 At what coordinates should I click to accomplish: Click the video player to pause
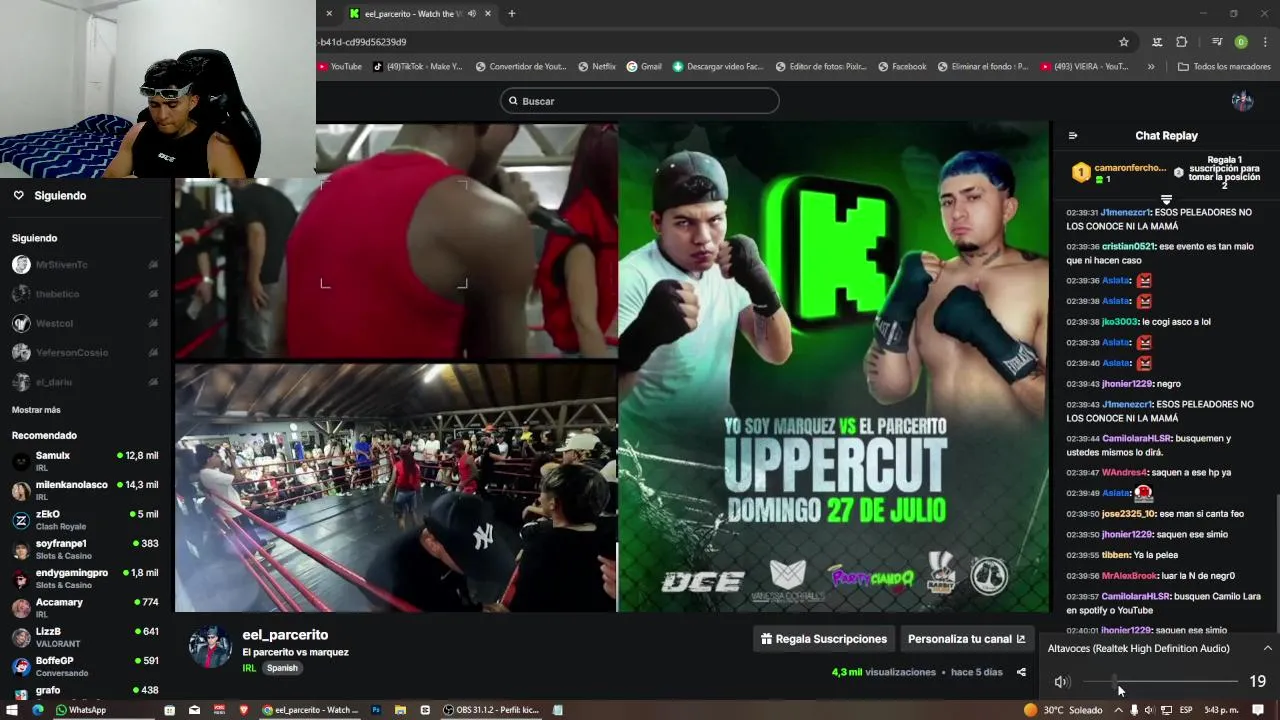click(x=612, y=367)
